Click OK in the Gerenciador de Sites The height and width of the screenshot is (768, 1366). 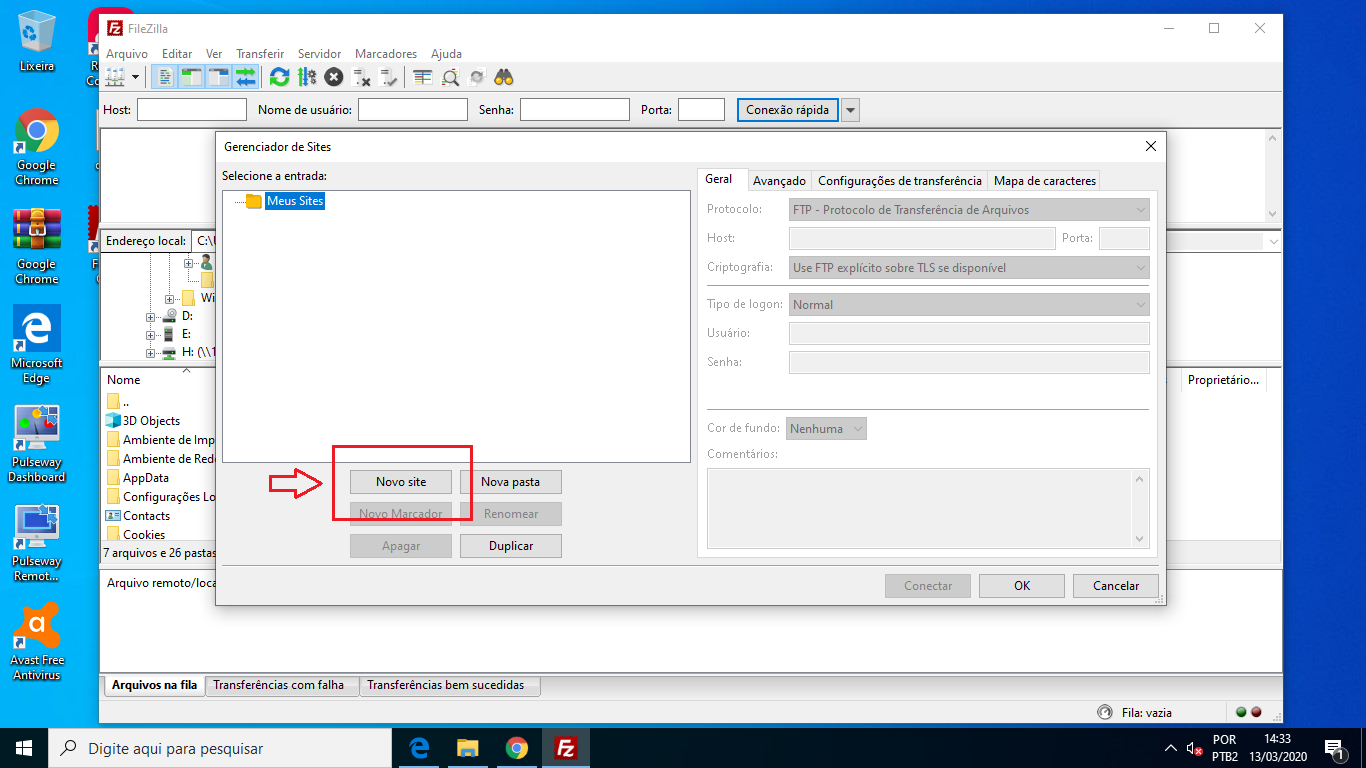pyautogui.click(x=1022, y=586)
